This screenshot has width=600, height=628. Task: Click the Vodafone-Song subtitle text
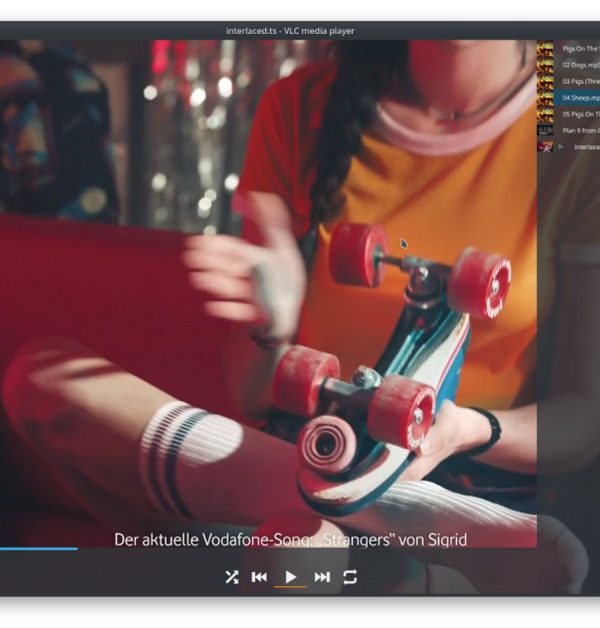click(290, 539)
